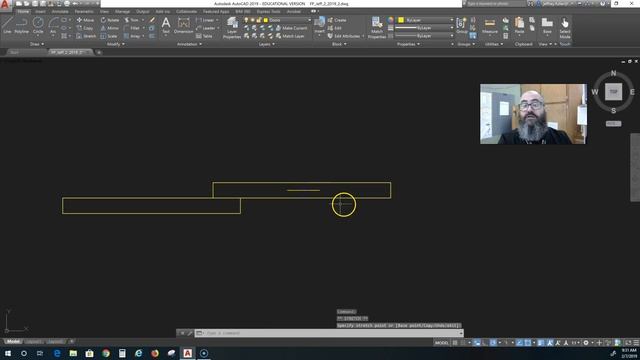Open the Parametric ribbon tab
This screenshot has height=360, width=640.
[x=84, y=12]
